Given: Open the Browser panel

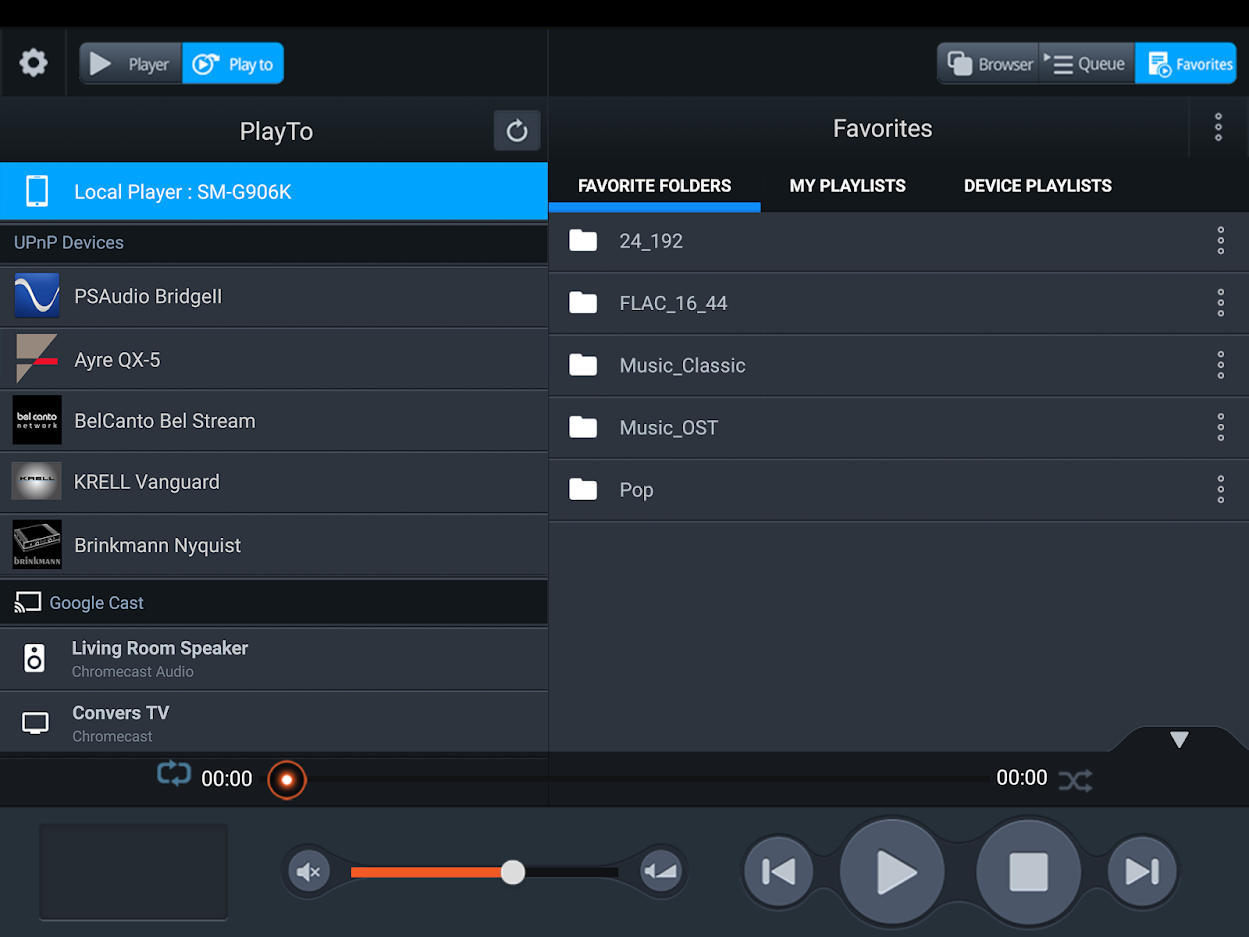Looking at the screenshot, I should (x=989, y=64).
